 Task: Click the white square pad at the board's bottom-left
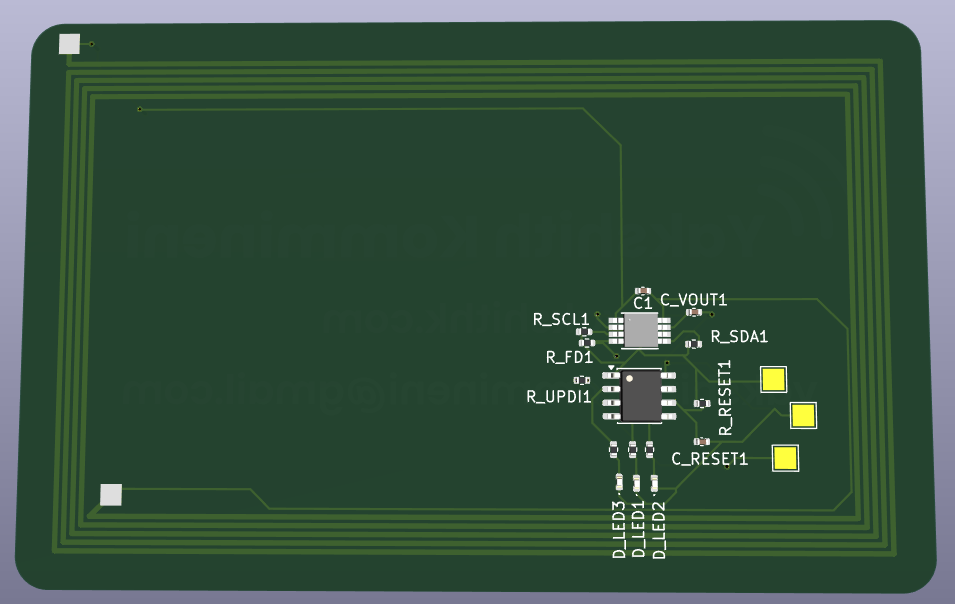coord(111,495)
